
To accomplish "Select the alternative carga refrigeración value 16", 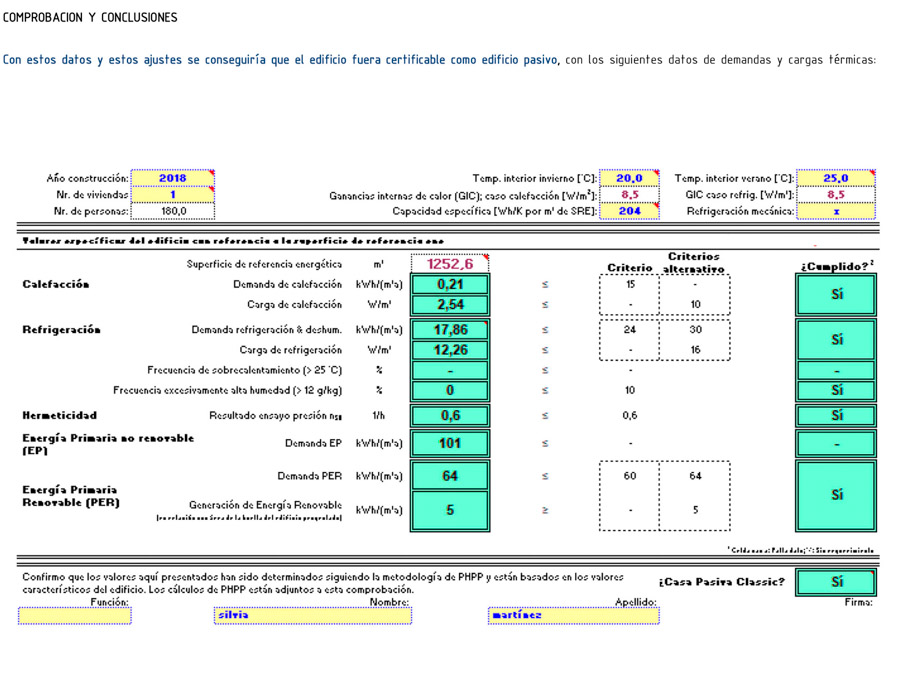I will [695, 350].
